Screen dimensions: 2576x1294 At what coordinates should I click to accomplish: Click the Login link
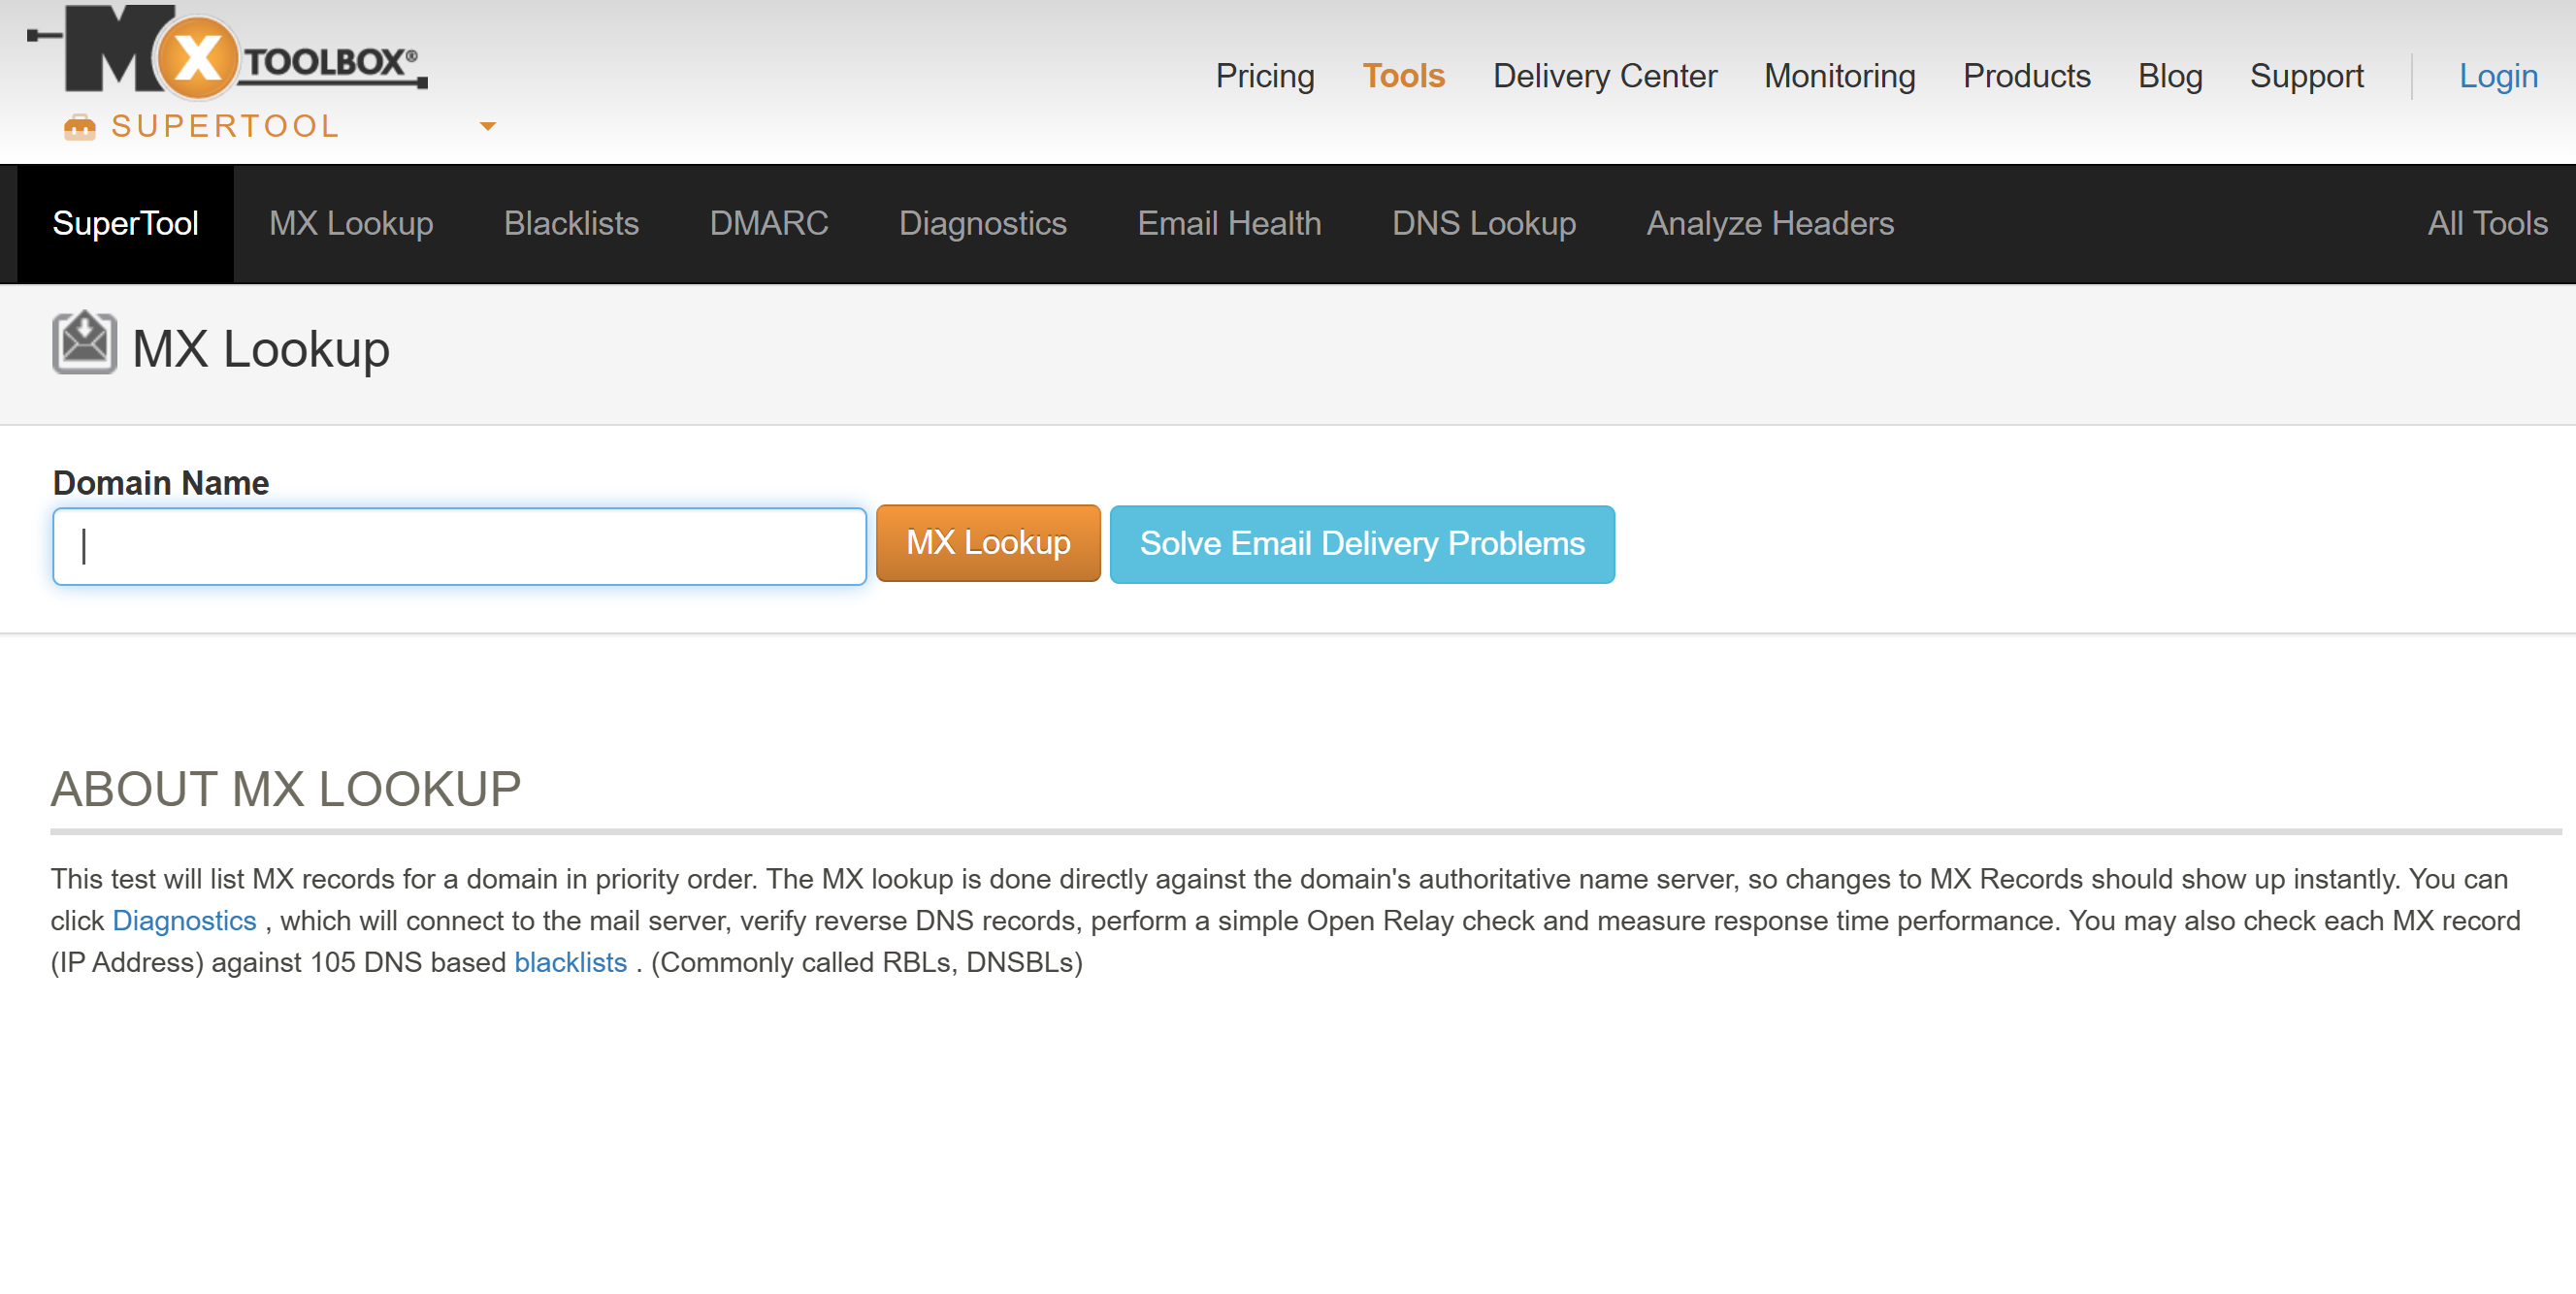(x=2498, y=76)
